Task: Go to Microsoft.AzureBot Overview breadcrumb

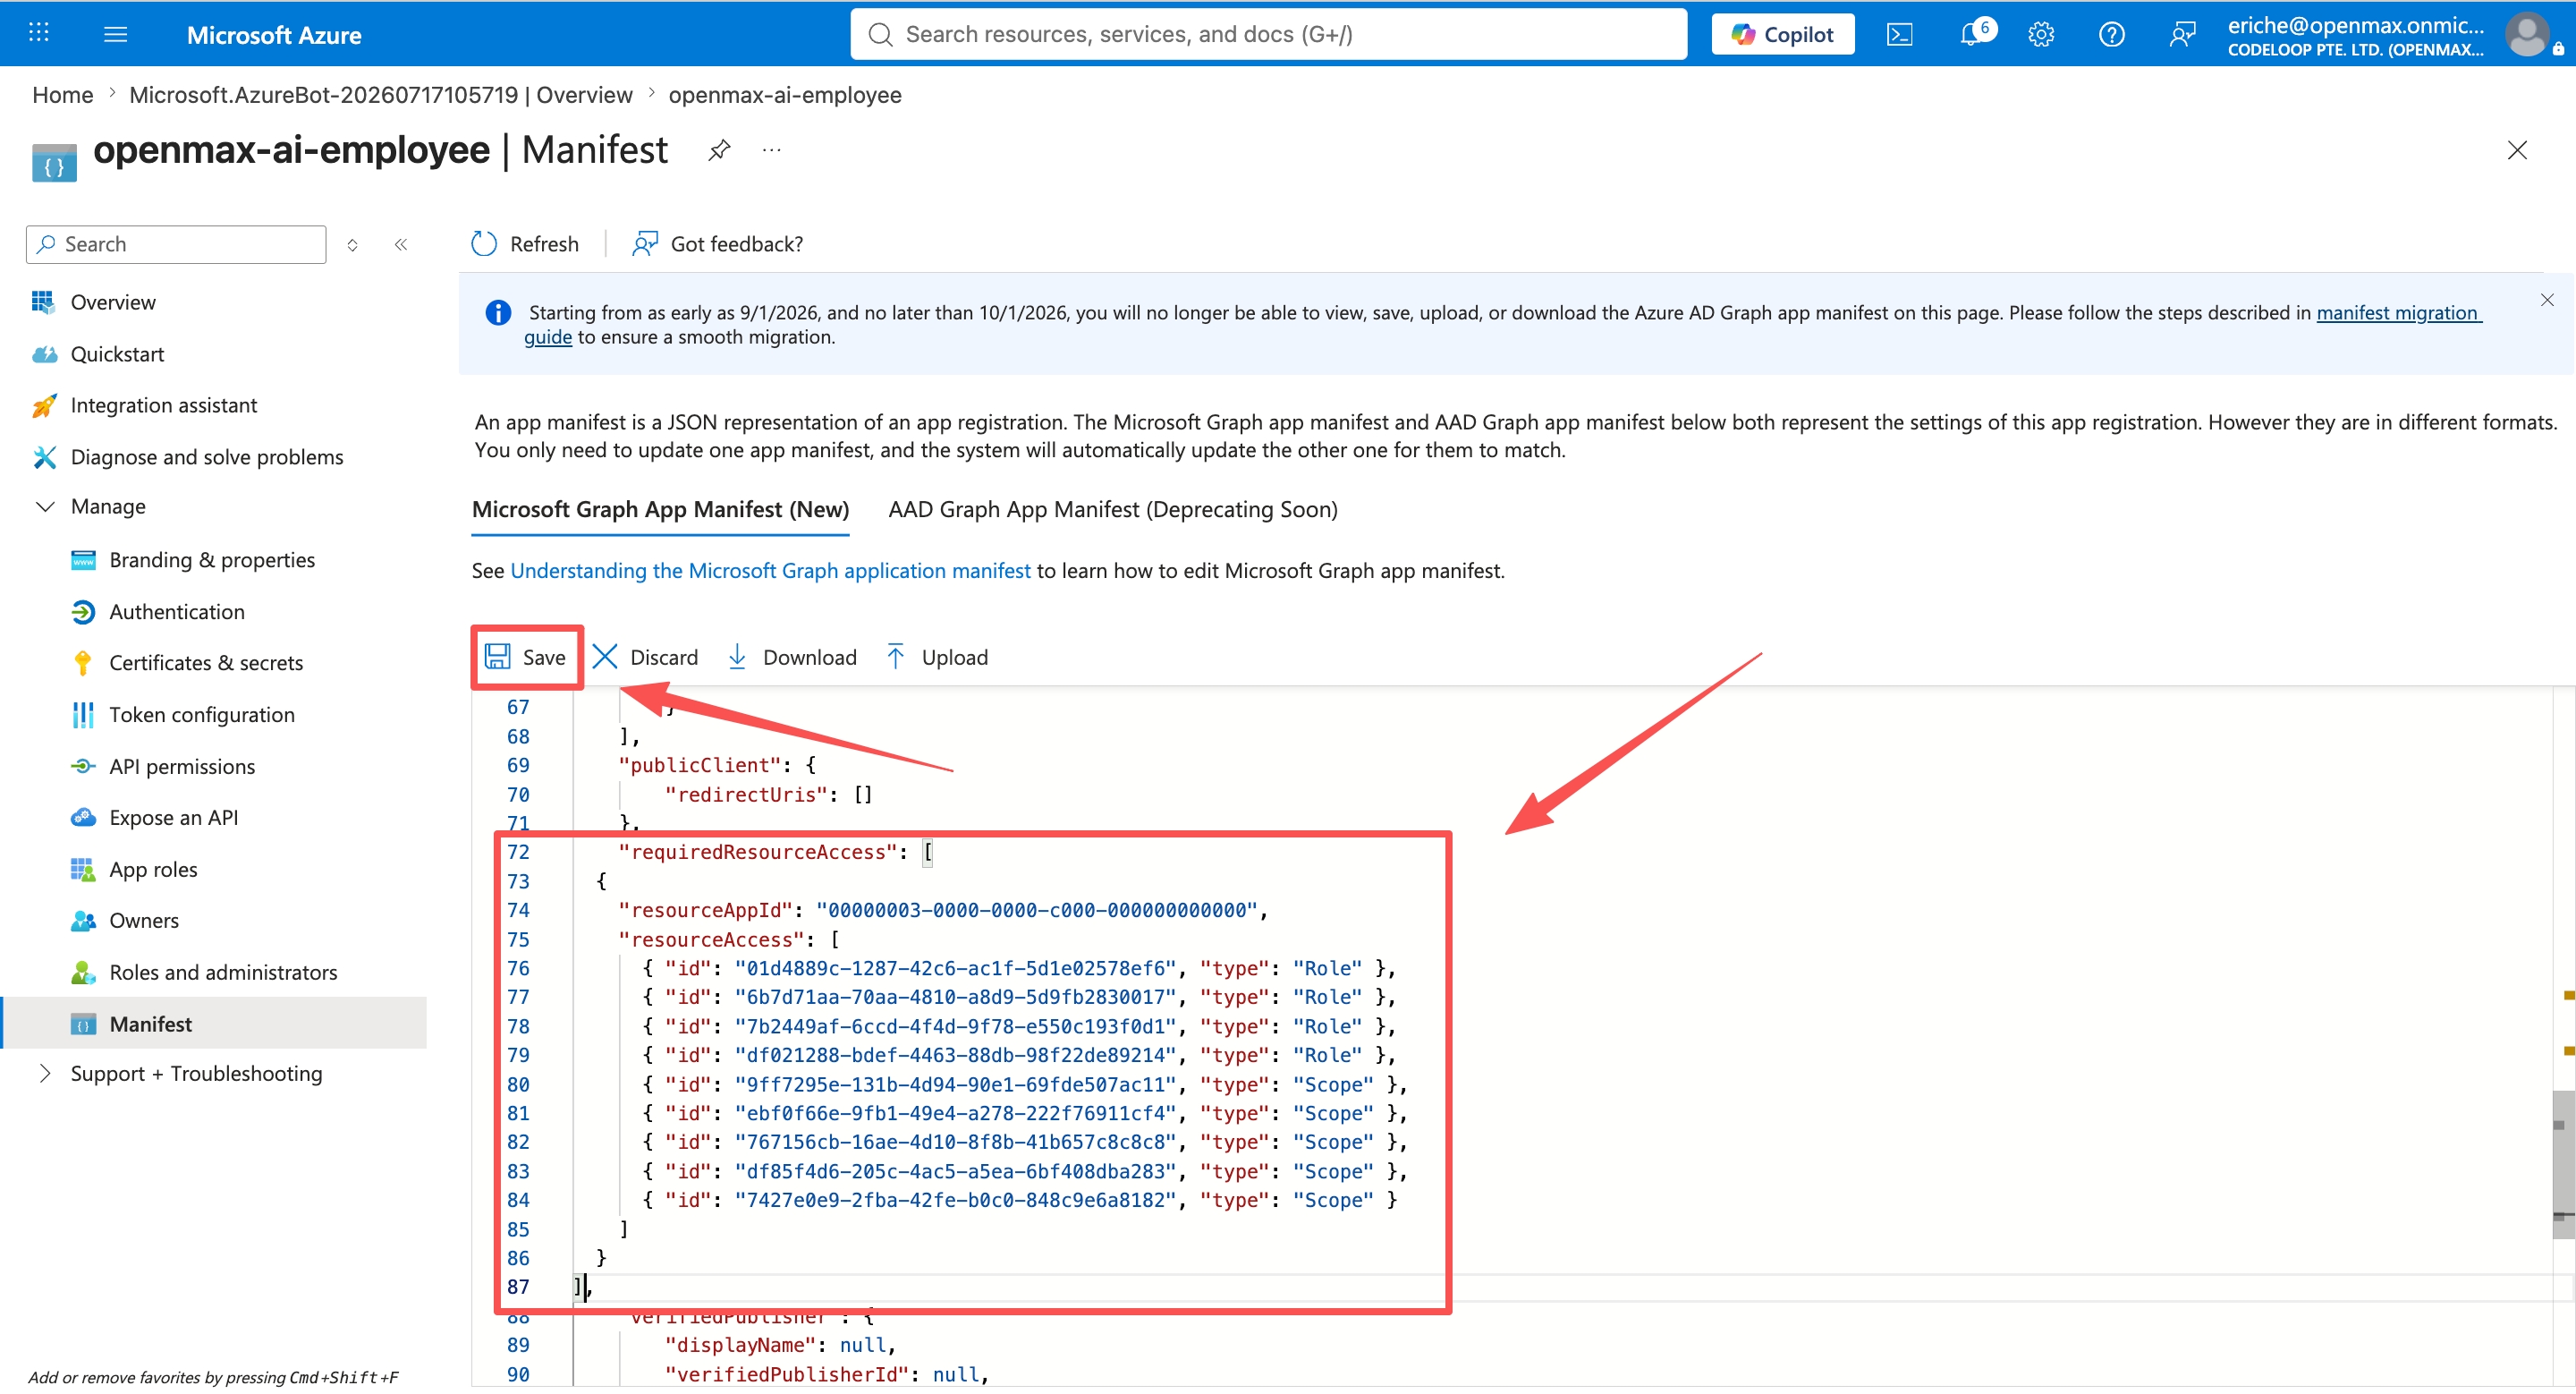Action: click(x=381, y=95)
